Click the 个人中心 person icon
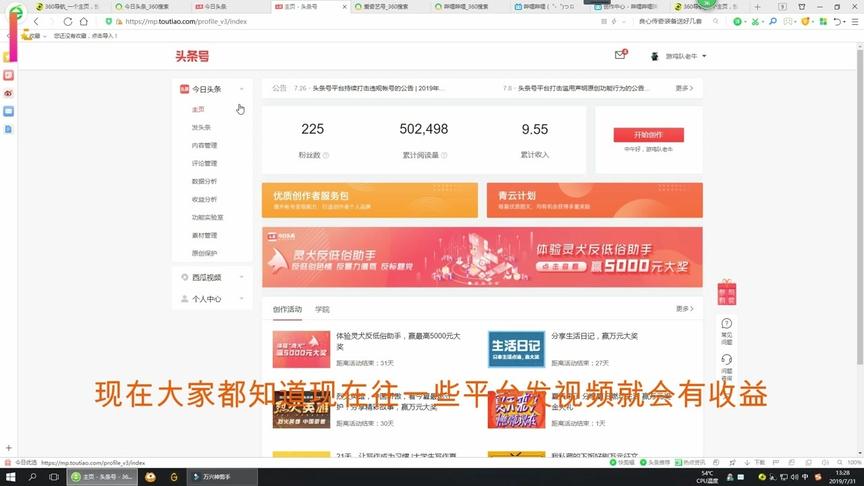Viewport: 864px width, 486px height. pos(185,299)
